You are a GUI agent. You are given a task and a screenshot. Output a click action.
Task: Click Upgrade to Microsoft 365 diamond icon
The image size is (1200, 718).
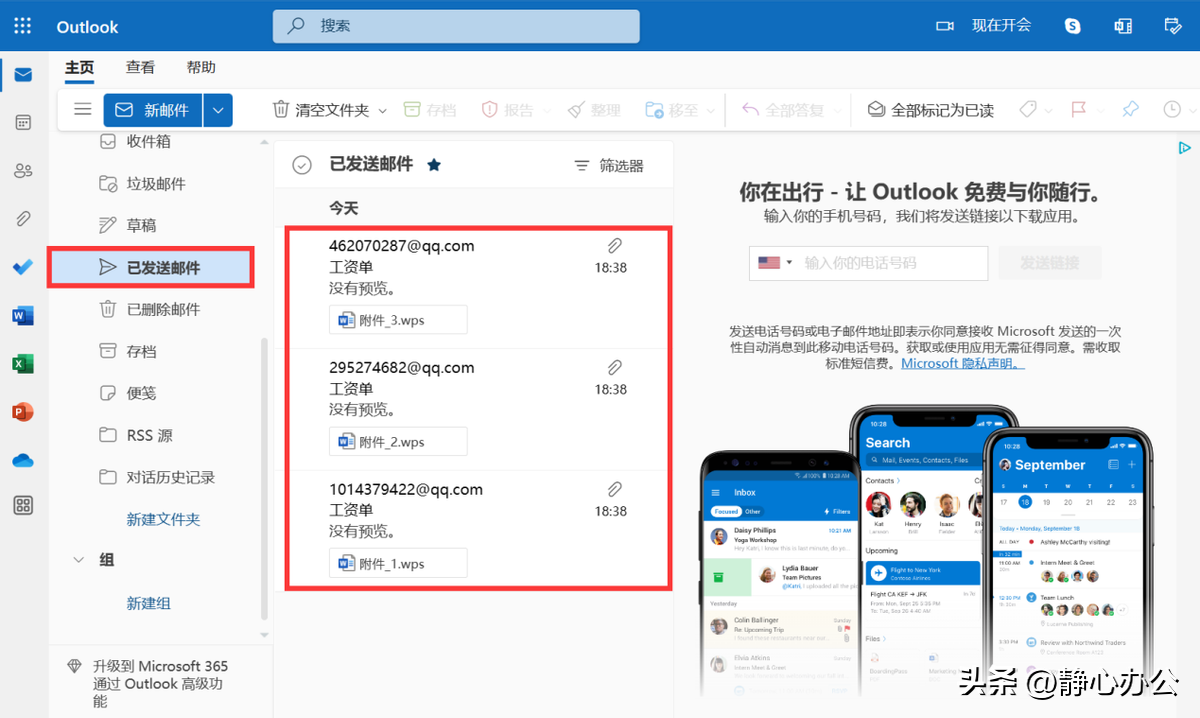coord(74,666)
